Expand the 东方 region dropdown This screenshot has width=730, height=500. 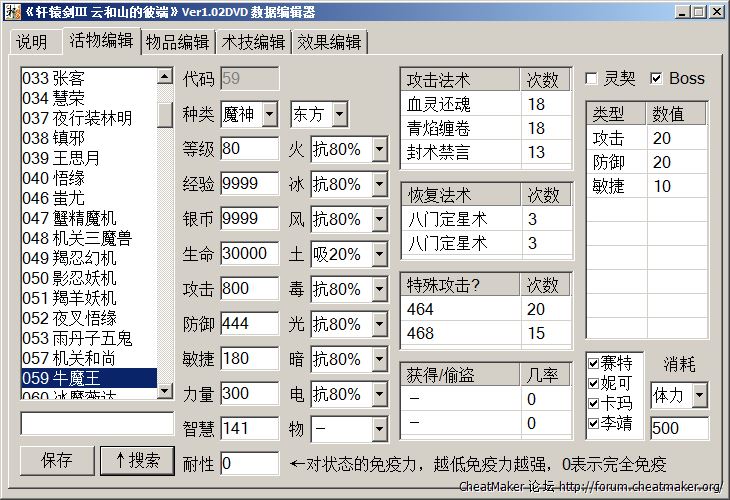tap(340, 115)
